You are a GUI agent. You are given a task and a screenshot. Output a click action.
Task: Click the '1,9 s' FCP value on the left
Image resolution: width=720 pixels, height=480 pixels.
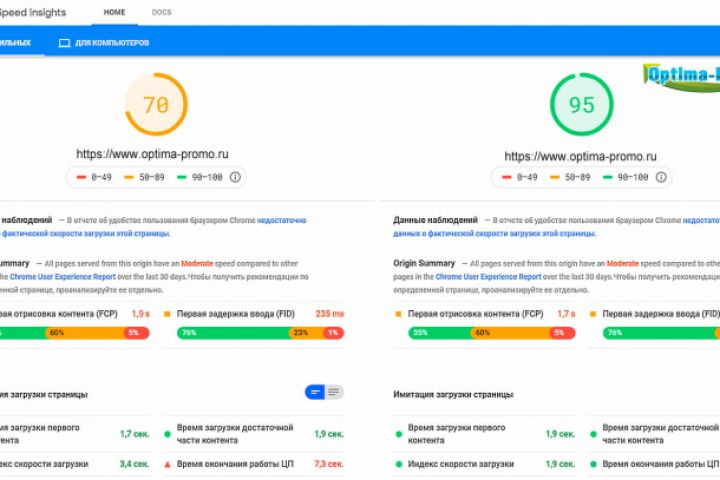141,314
